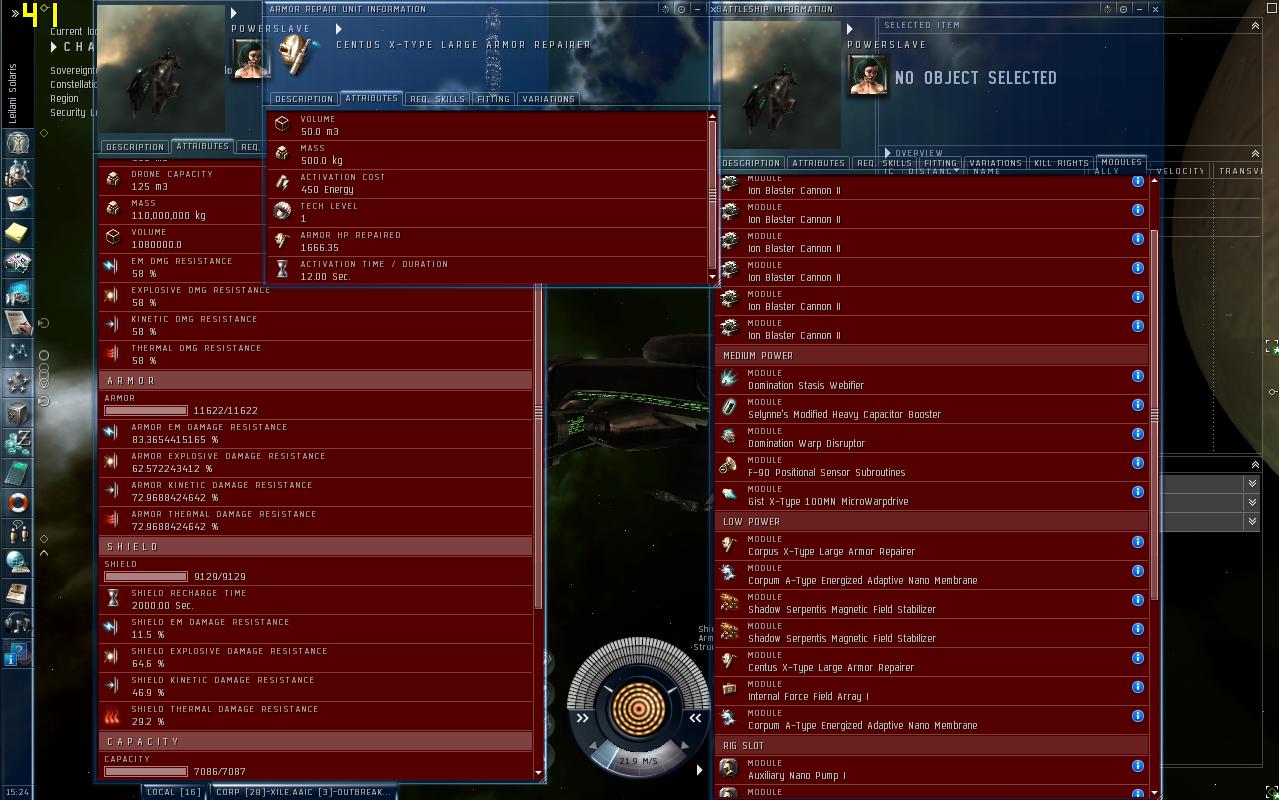
Task: Open Fitting tab in Battleship Information
Action: [940, 163]
